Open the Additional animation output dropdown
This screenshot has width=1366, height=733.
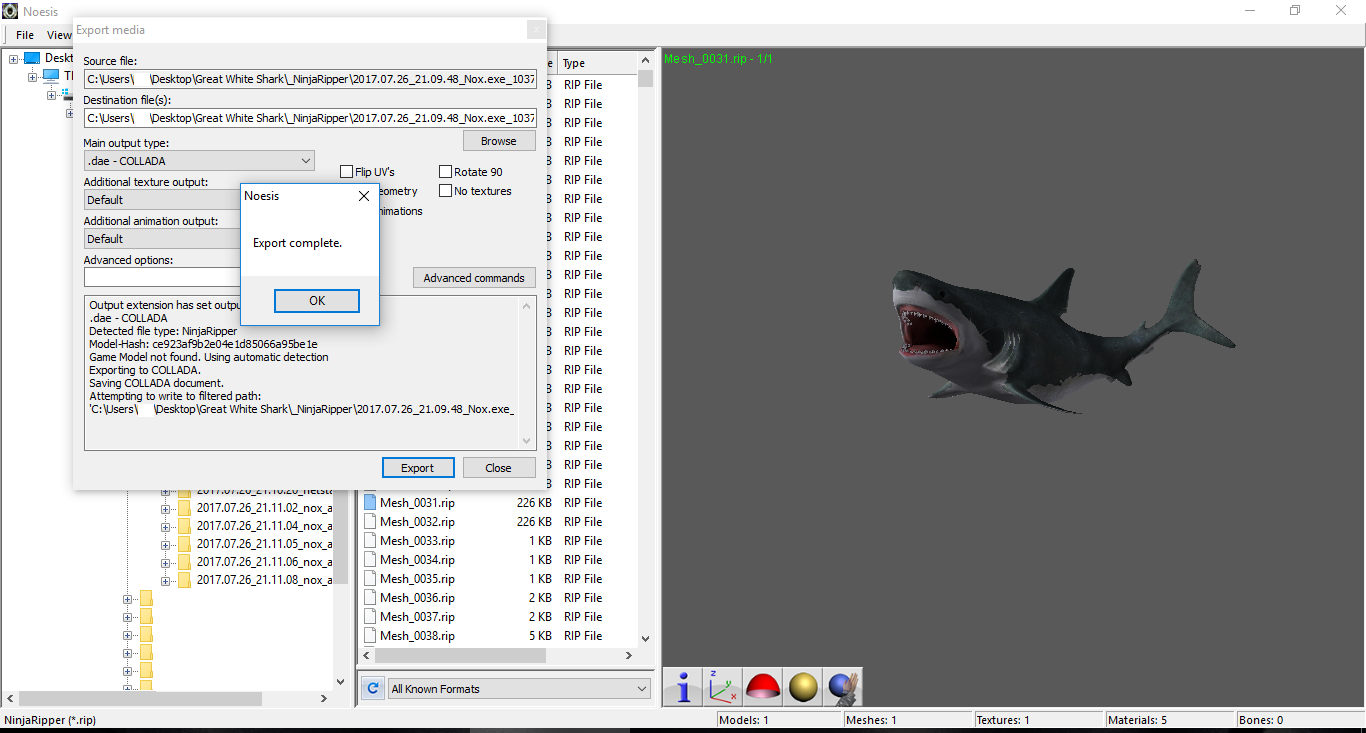click(x=162, y=239)
